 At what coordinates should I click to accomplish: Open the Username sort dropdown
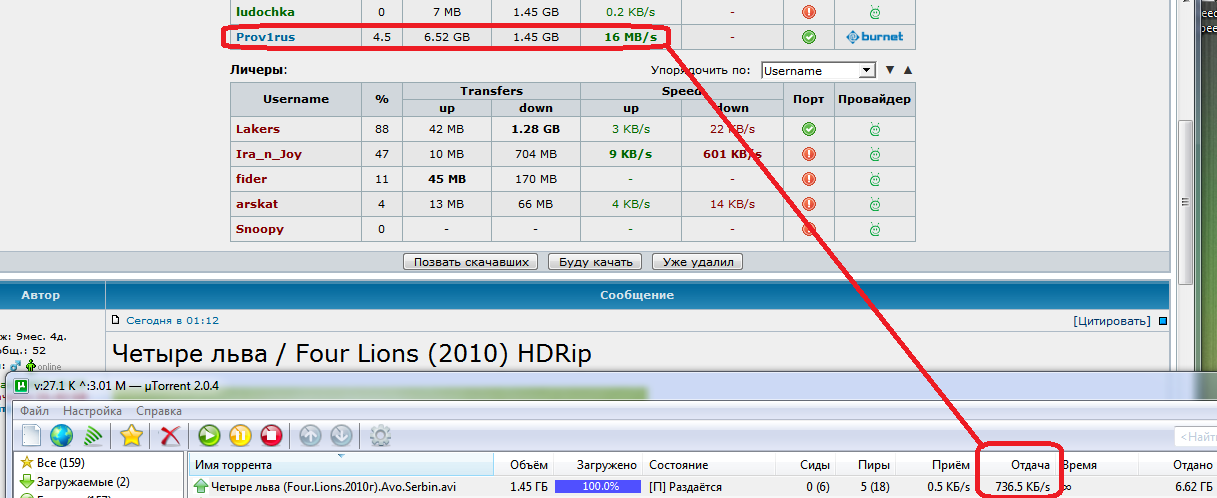click(x=818, y=71)
